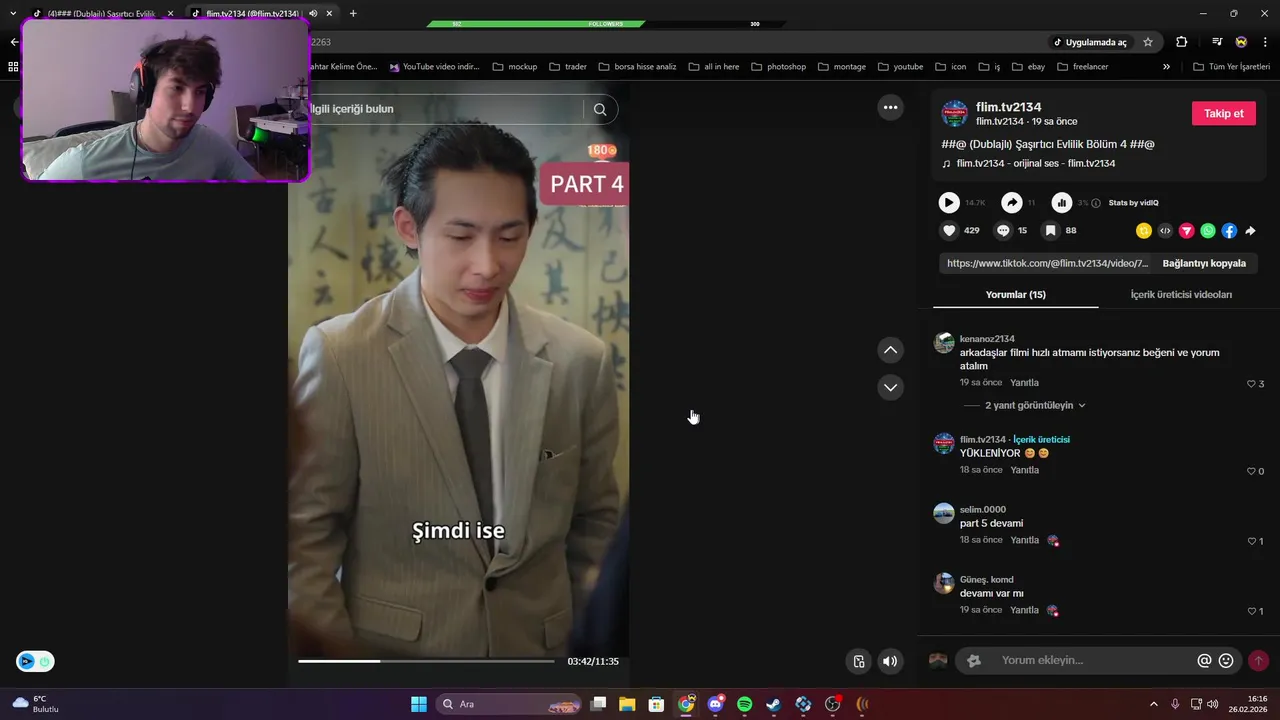Screen dimensions: 1280x720
Task: Like the YÜKLENİYOR comment with its heart
Action: pos(1251,471)
